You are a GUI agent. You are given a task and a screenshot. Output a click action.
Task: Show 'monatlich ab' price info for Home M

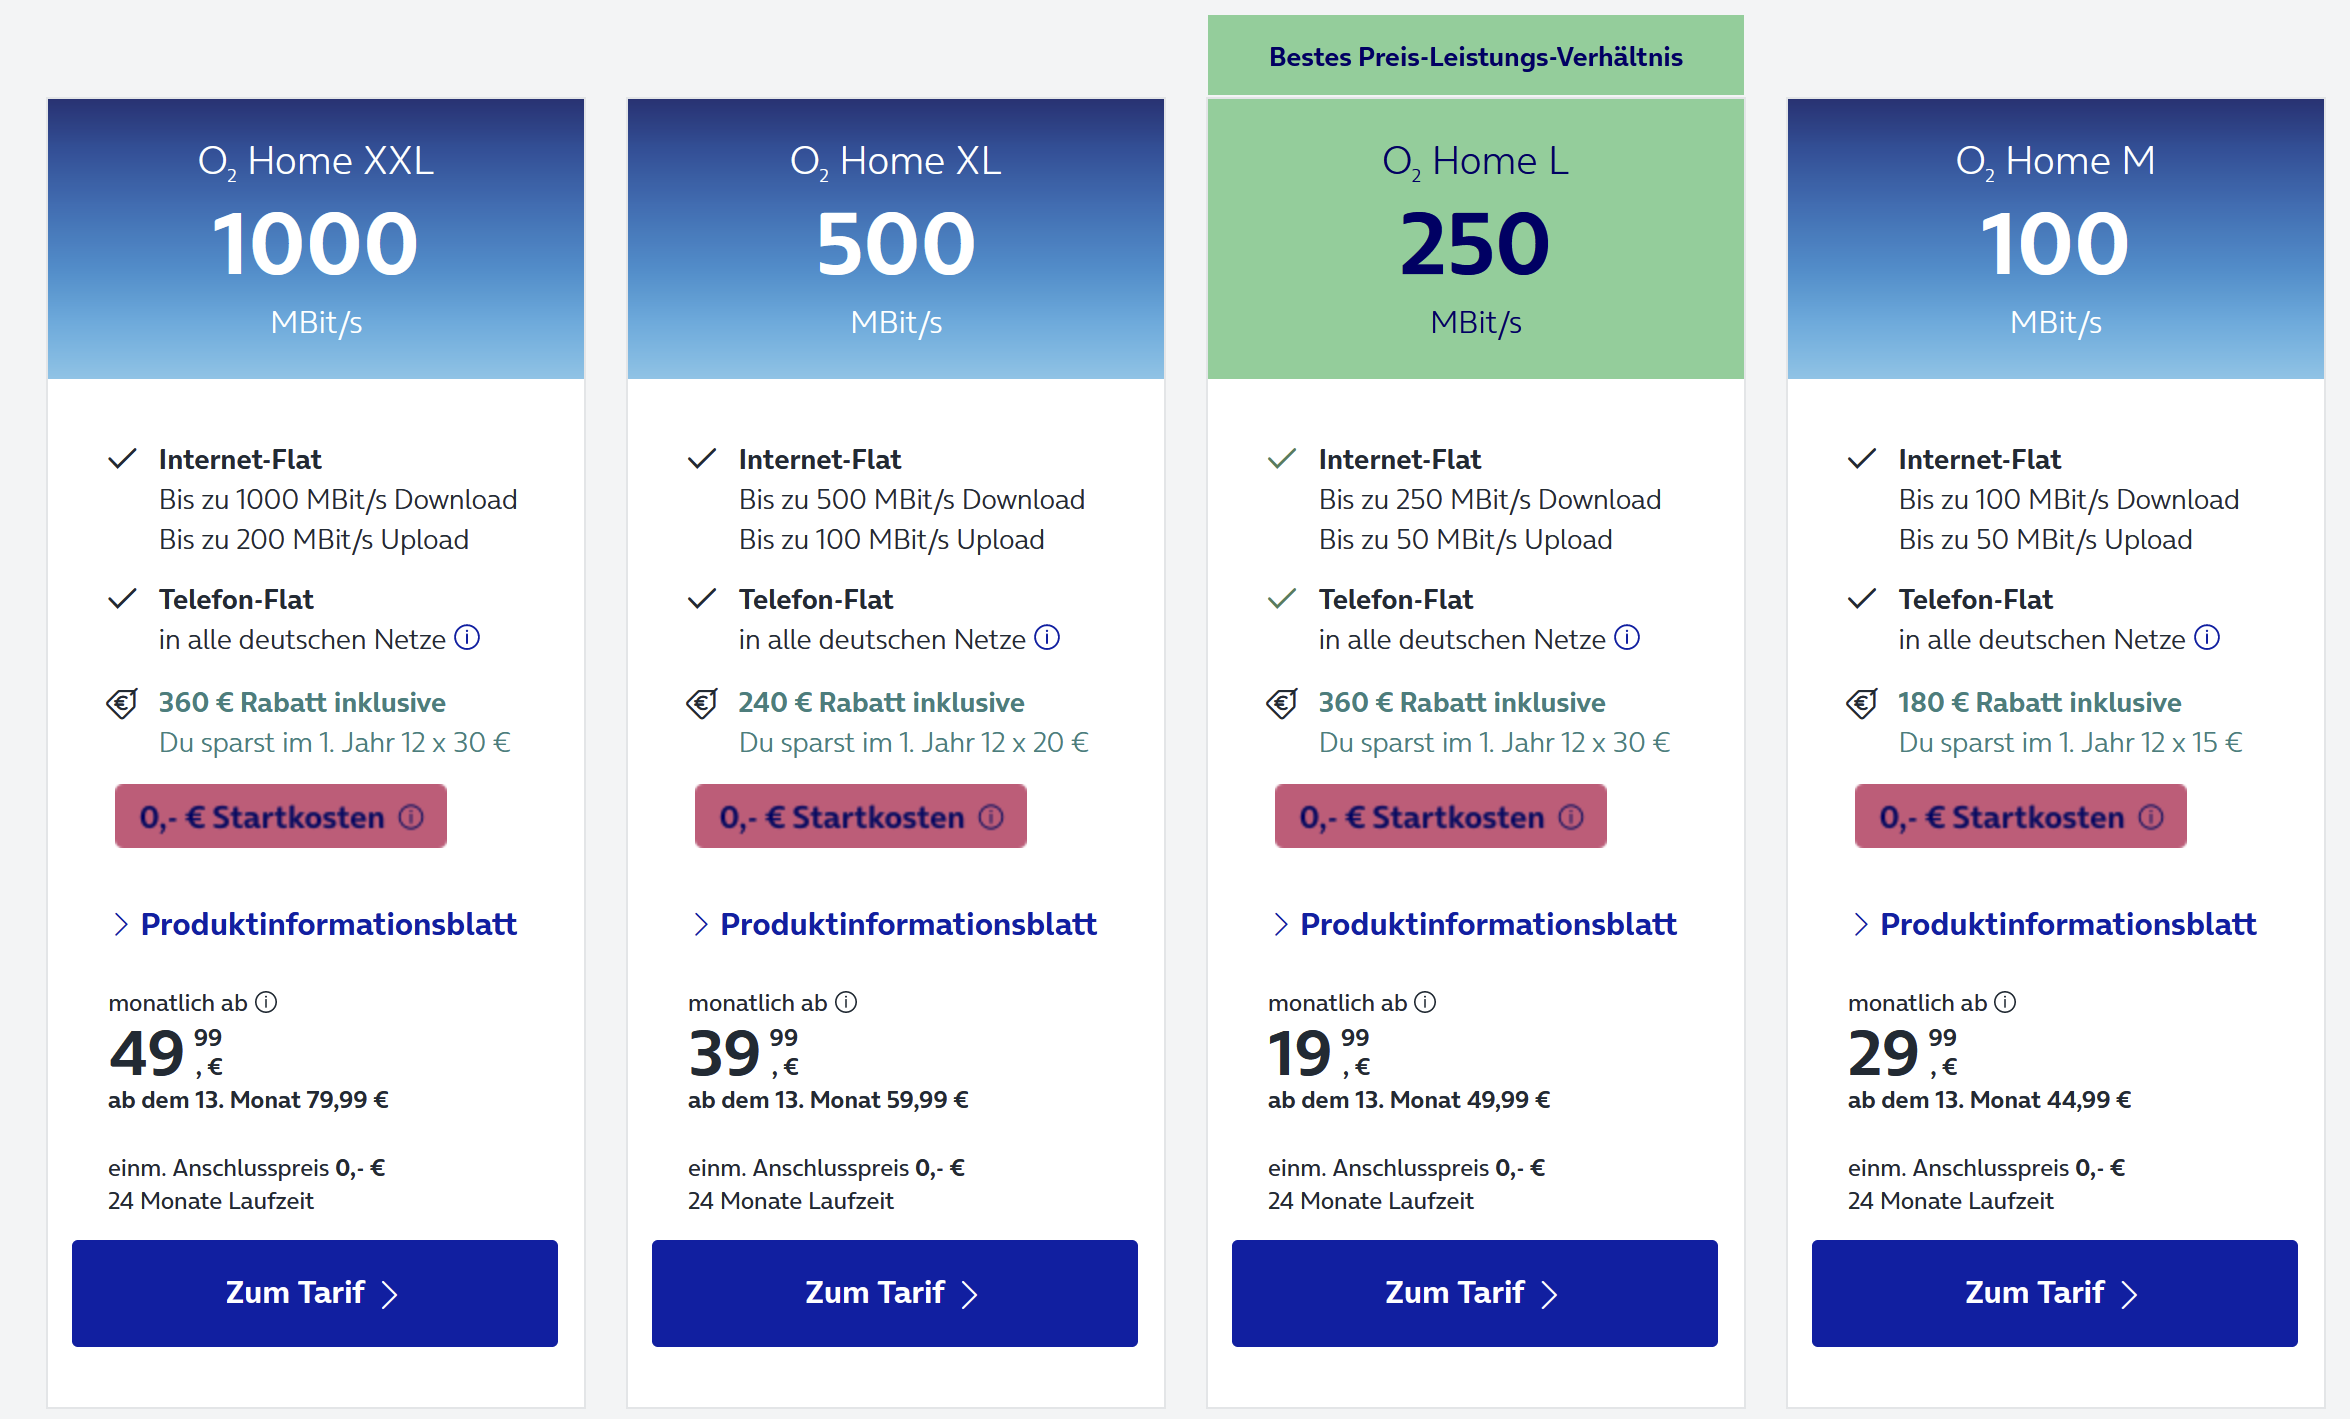(x=2005, y=1002)
